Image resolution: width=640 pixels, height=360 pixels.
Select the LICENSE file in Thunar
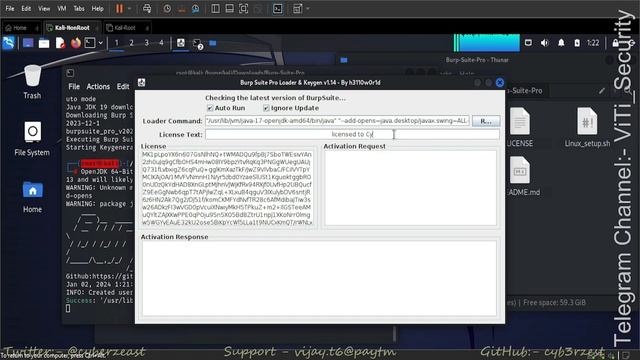point(520,127)
